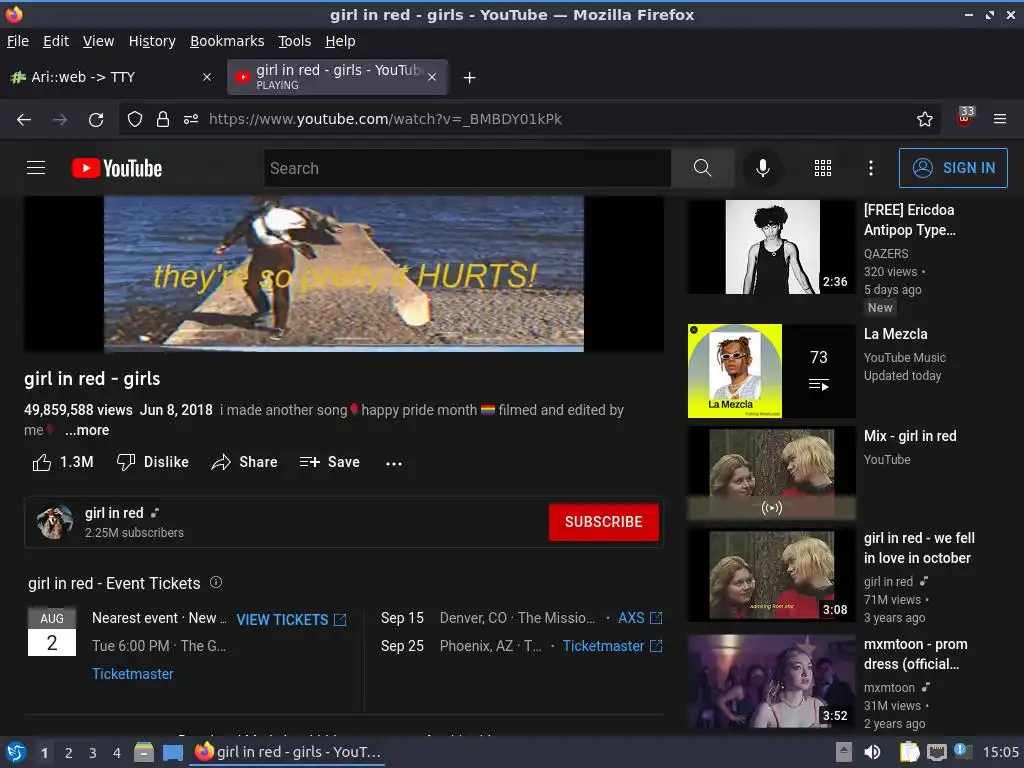1024x768 pixels.
Task: Reload the page
Action: coord(96,120)
